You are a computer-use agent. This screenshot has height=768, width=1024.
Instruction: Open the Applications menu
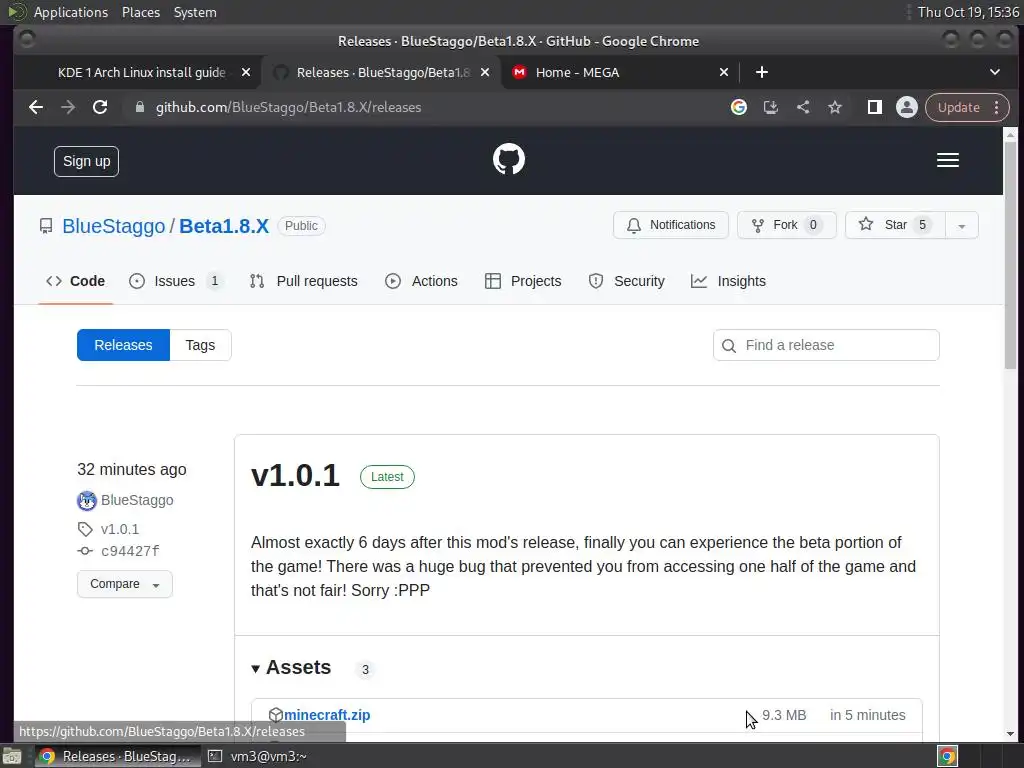(x=71, y=12)
